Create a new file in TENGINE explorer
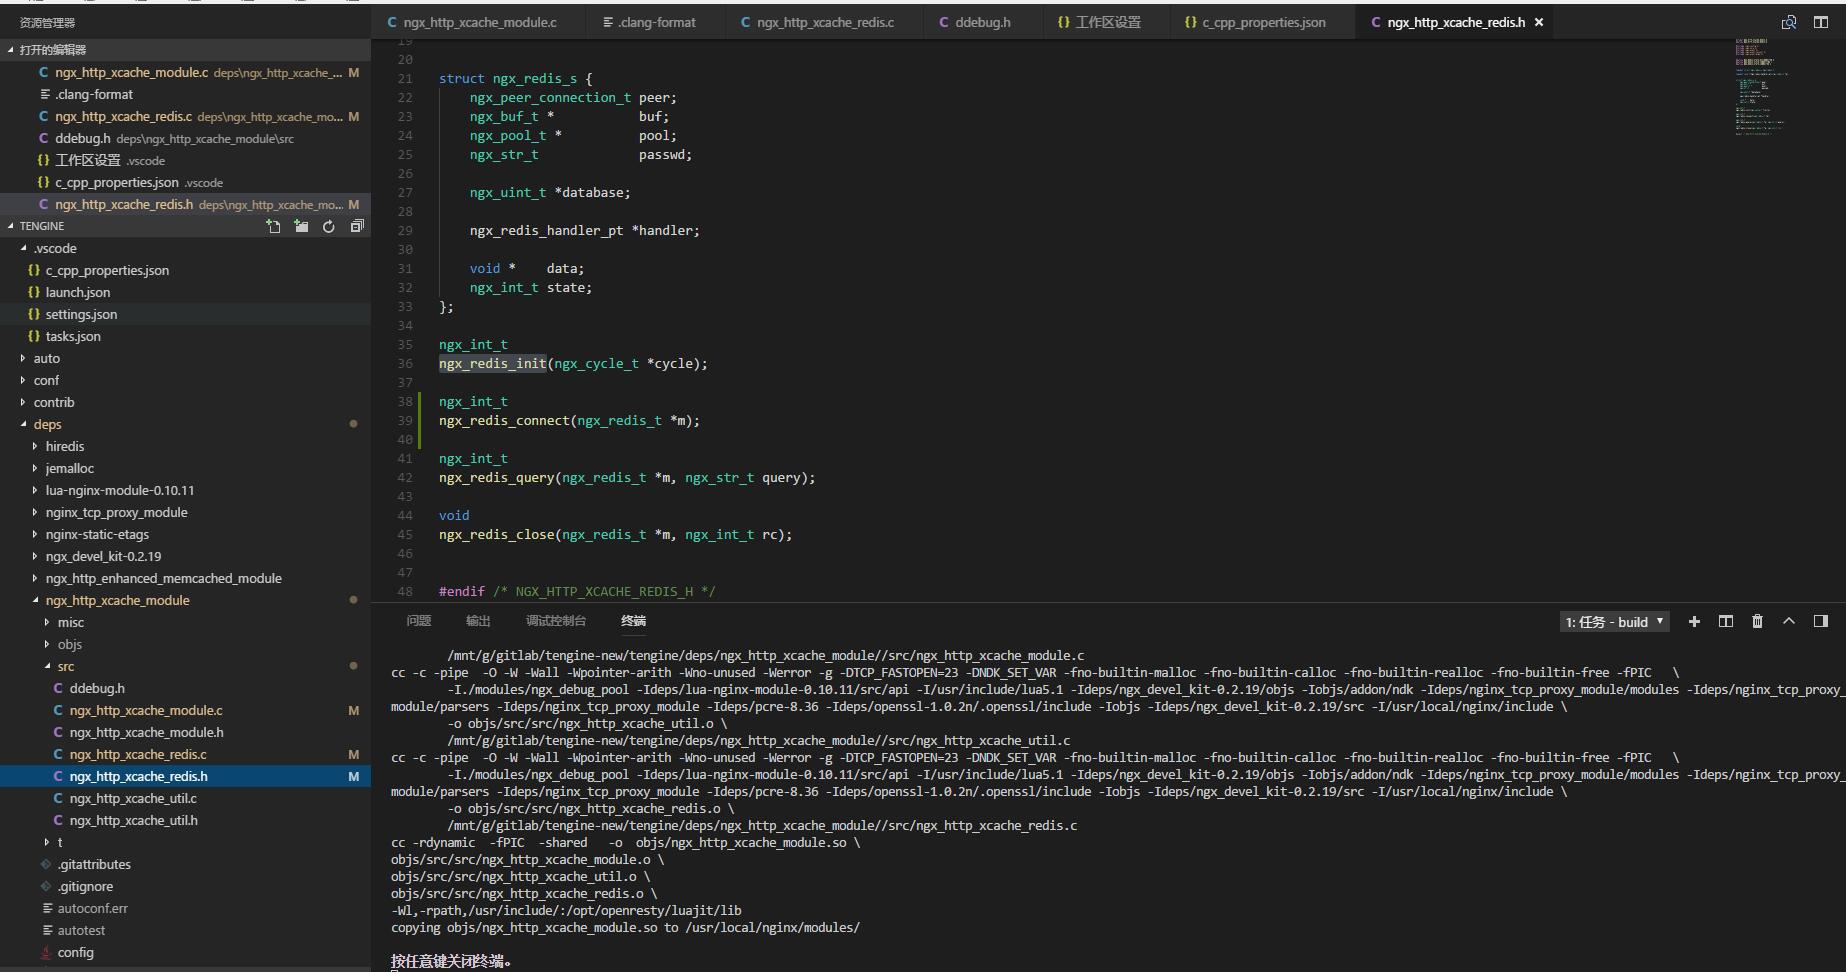This screenshot has width=1846, height=972. pyautogui.click(x=274, y=226)
